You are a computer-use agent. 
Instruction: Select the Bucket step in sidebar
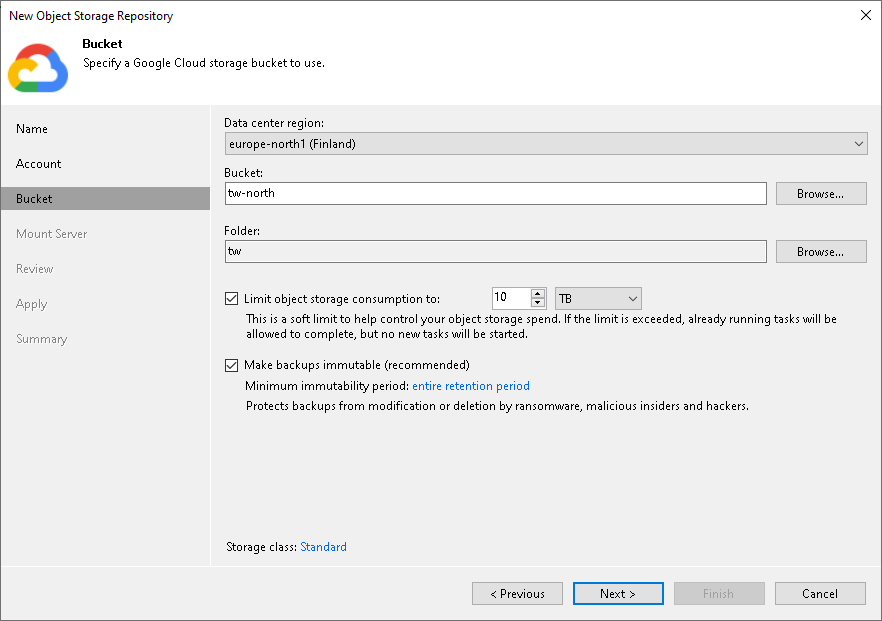[x=35, y=199]
